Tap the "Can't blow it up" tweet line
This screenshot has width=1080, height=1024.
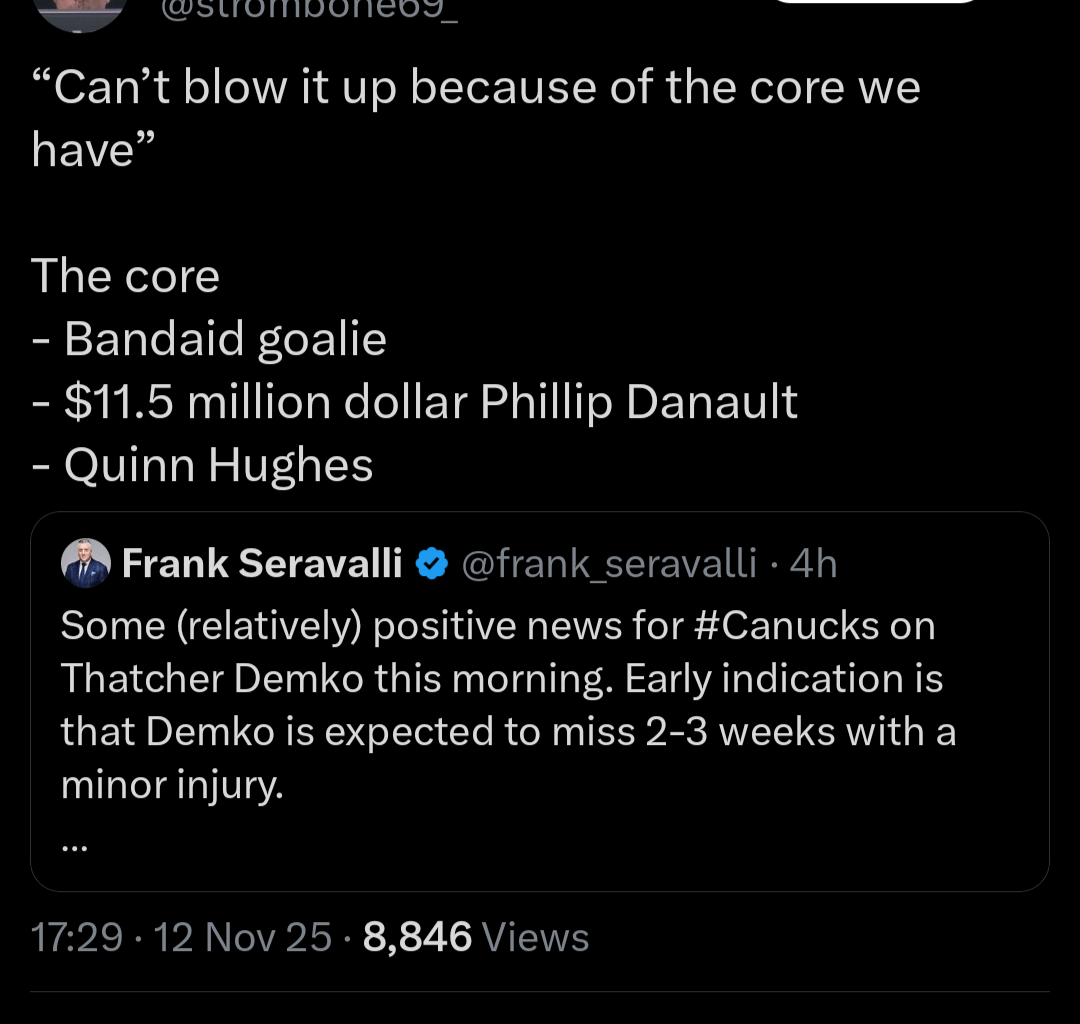(475, 88)
